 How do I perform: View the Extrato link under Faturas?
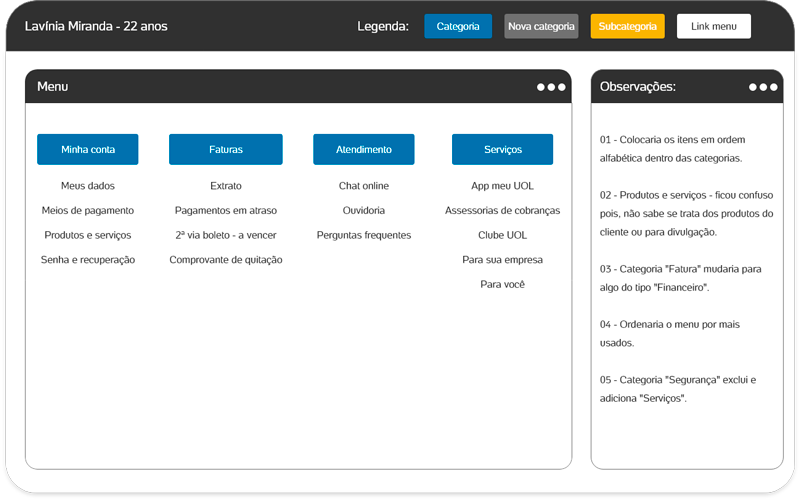pos(226,186)
